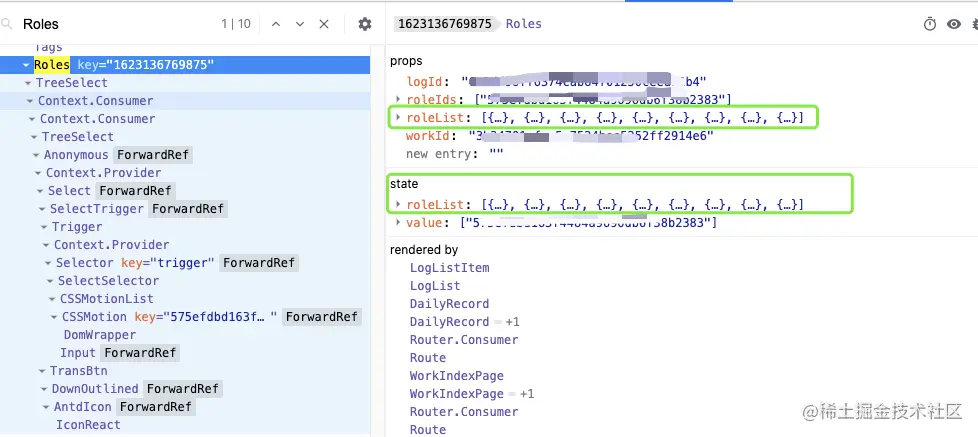Select the IconReact tree row
Viewport: 978px width, 437px height.
coord(185,425)
